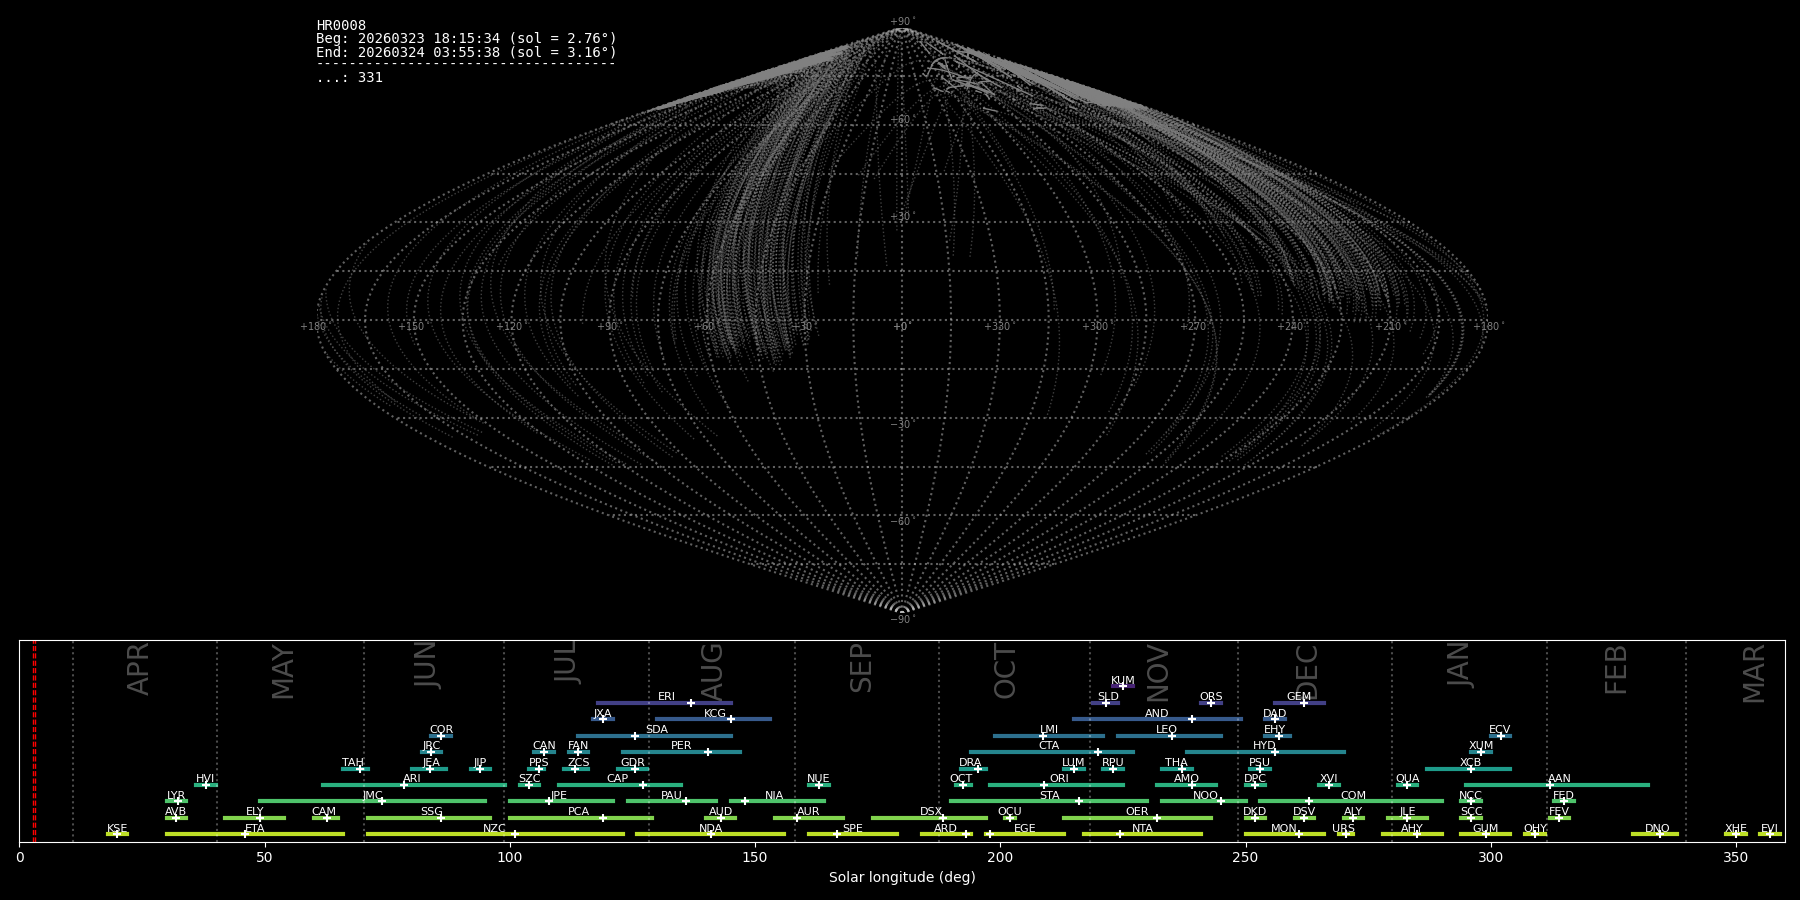The width and height of the screenshot is (1800, 900).
Task: Click the OER activity bar
Action: point(1137,818)
